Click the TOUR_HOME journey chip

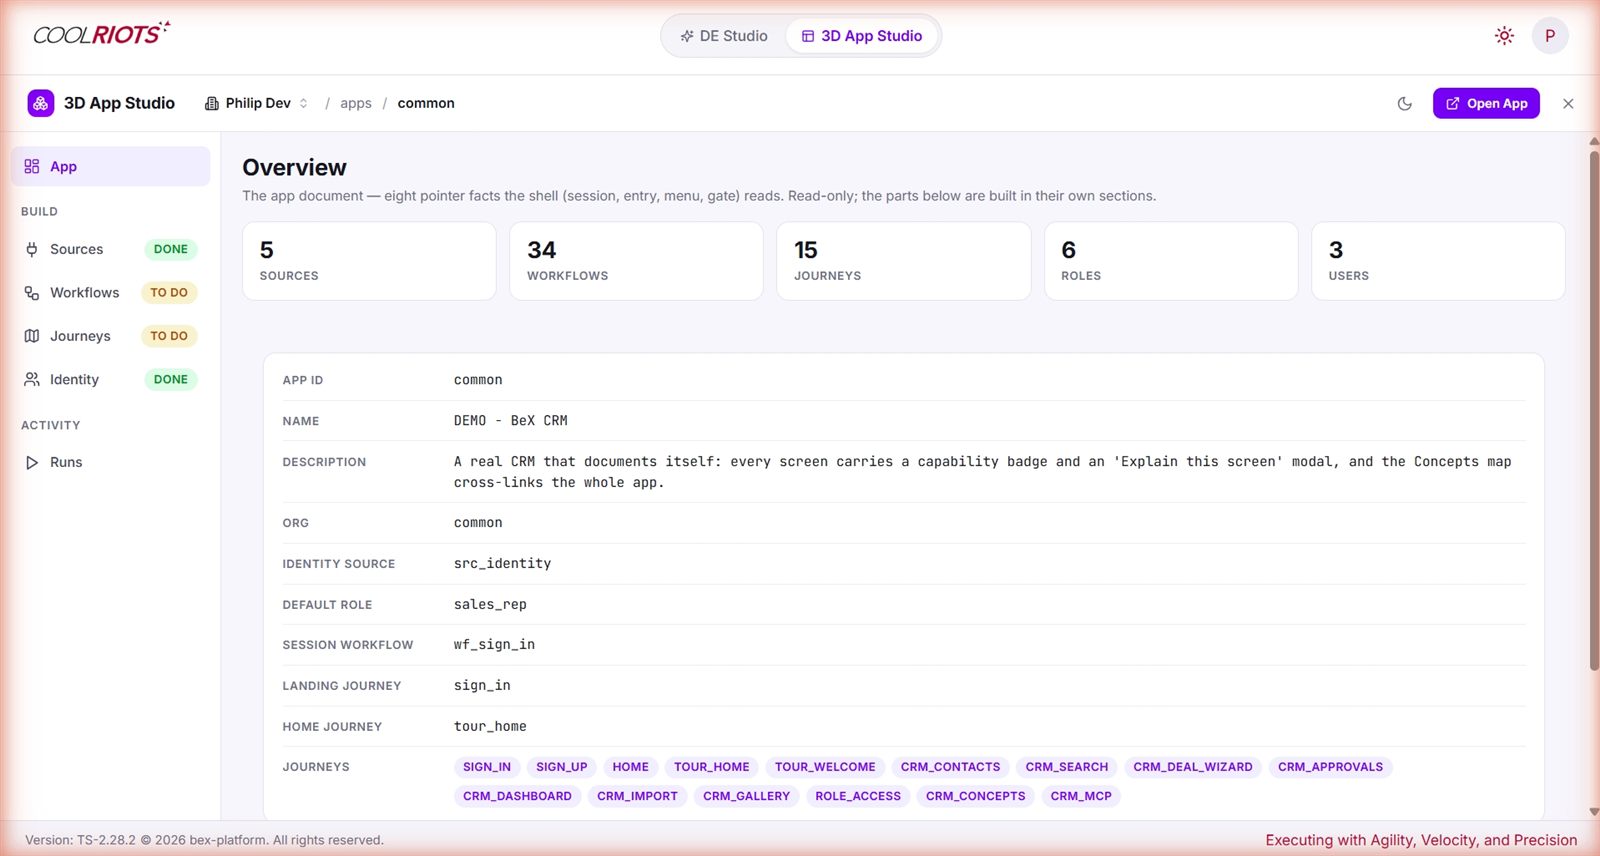[712, 767]
